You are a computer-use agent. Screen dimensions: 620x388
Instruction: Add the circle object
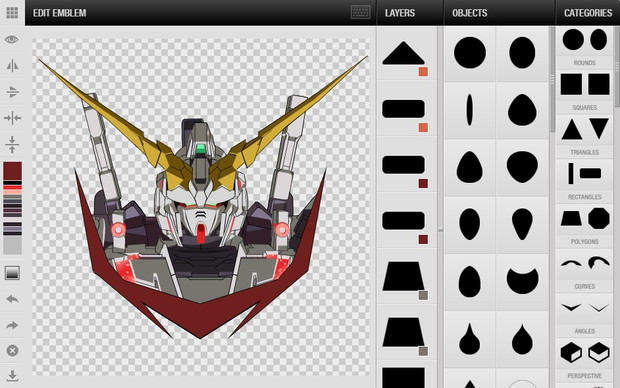pos(470,53)
